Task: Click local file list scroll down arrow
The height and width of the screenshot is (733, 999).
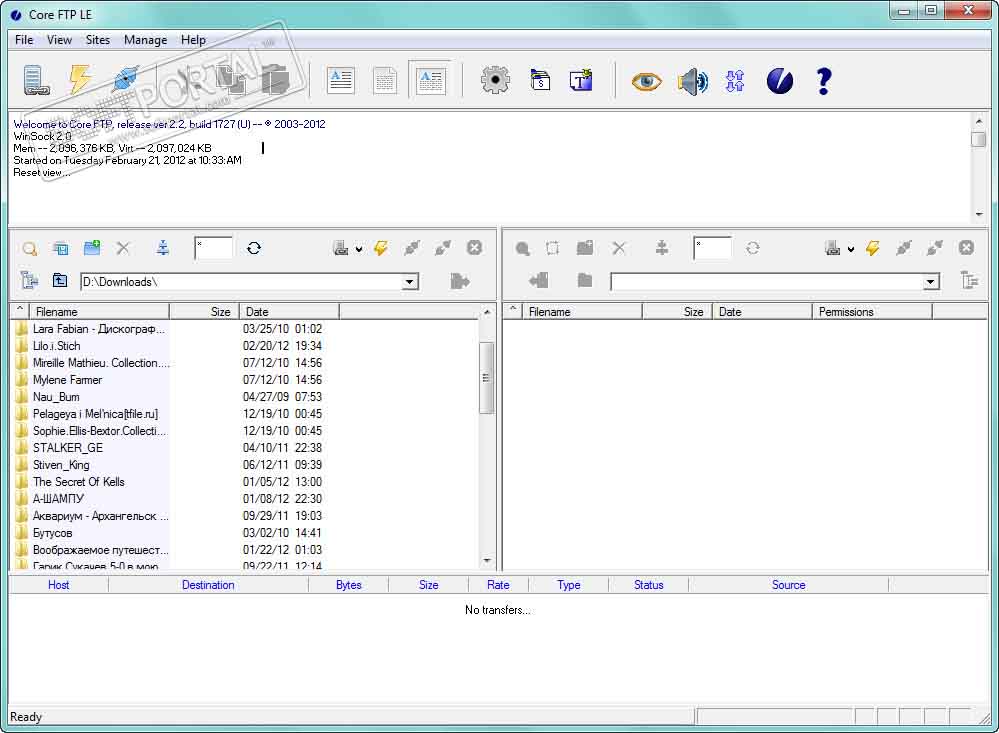Action: 487,561
